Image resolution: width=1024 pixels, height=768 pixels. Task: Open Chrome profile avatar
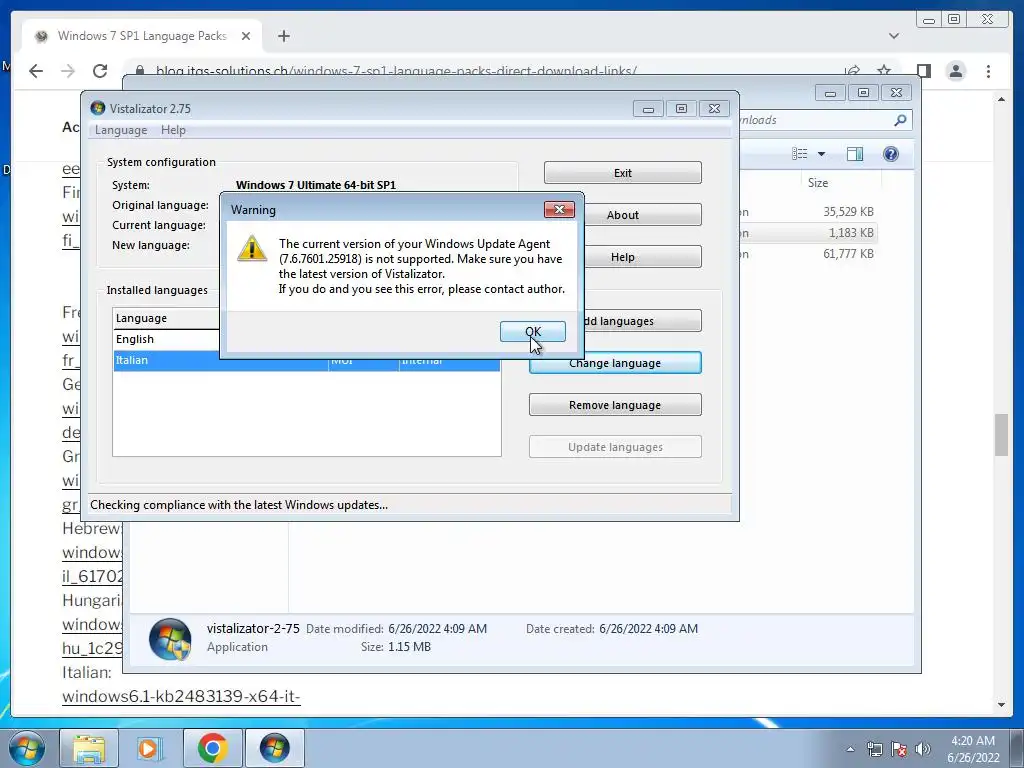(x=955, y=71)
